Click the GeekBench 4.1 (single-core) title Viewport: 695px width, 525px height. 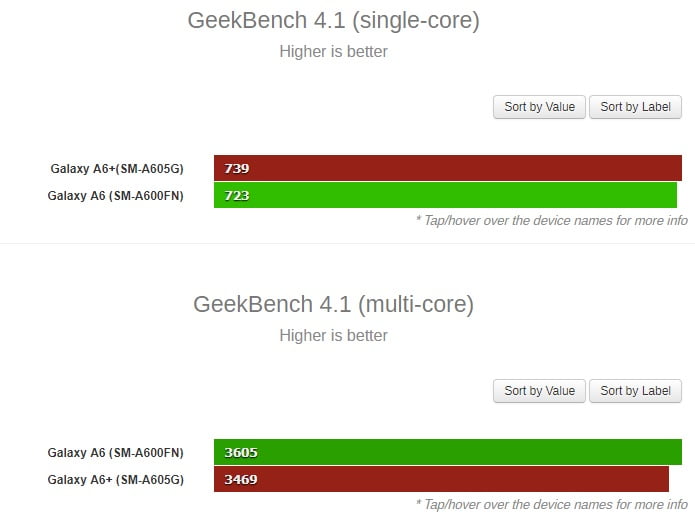tap(333, 20)
